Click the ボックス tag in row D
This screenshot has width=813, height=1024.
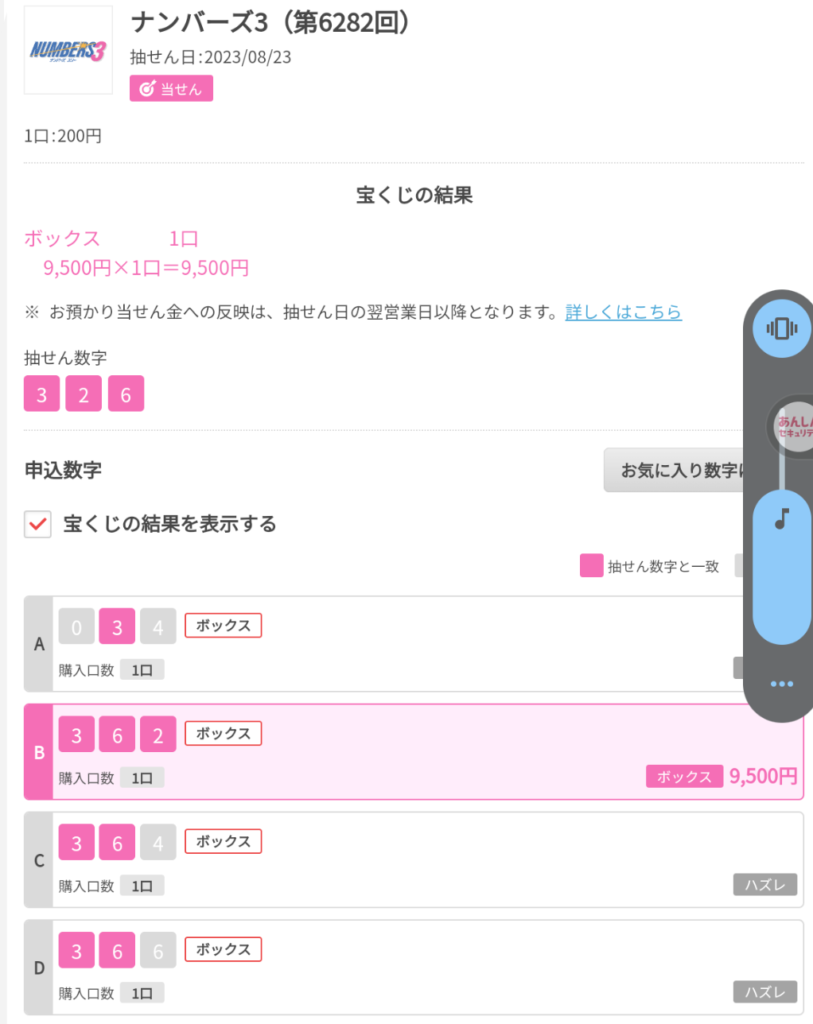click(x=223, y=949)
